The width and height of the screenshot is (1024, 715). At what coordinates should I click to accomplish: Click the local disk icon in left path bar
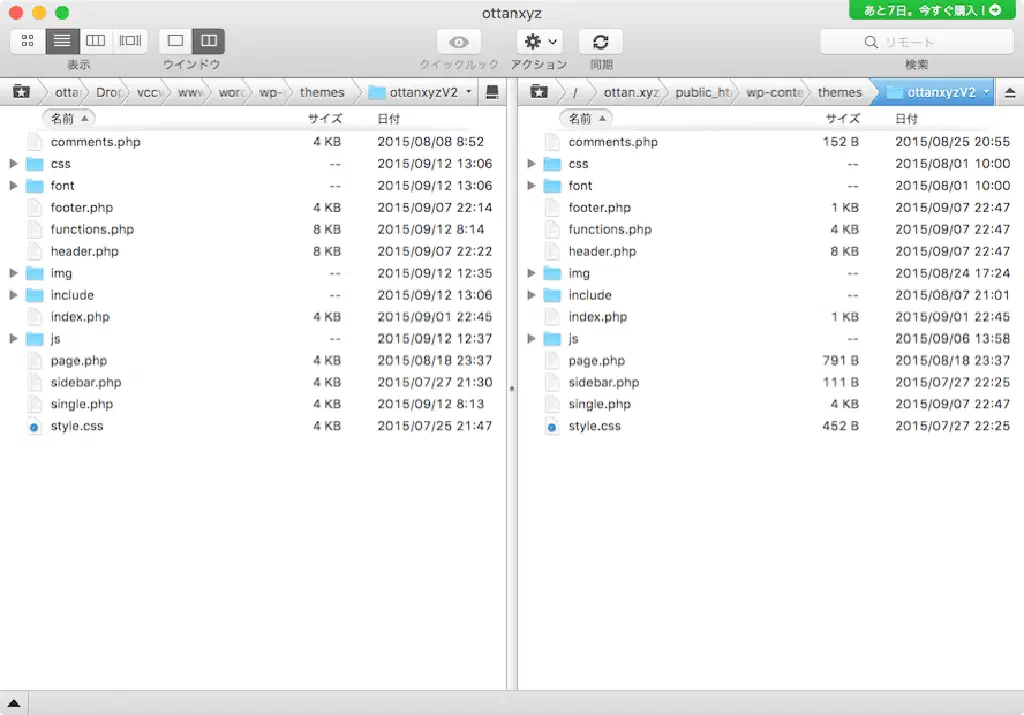click(492, 92)
